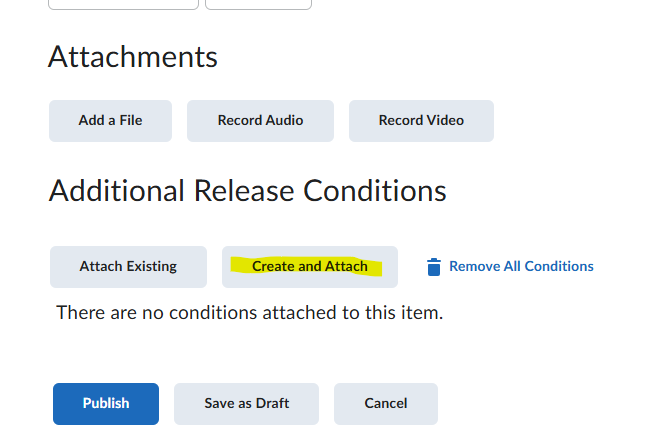Click the Record Video button
Image resolution: width=659 pixels, height=446 pixels.
pos(421,121)
